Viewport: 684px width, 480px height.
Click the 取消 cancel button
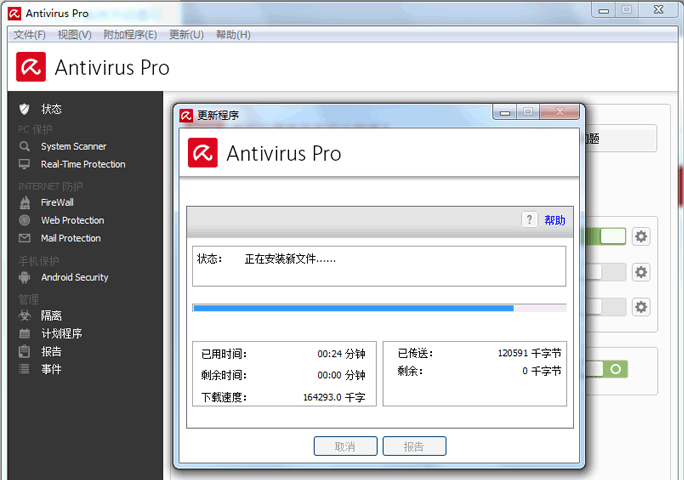point(345,446)
